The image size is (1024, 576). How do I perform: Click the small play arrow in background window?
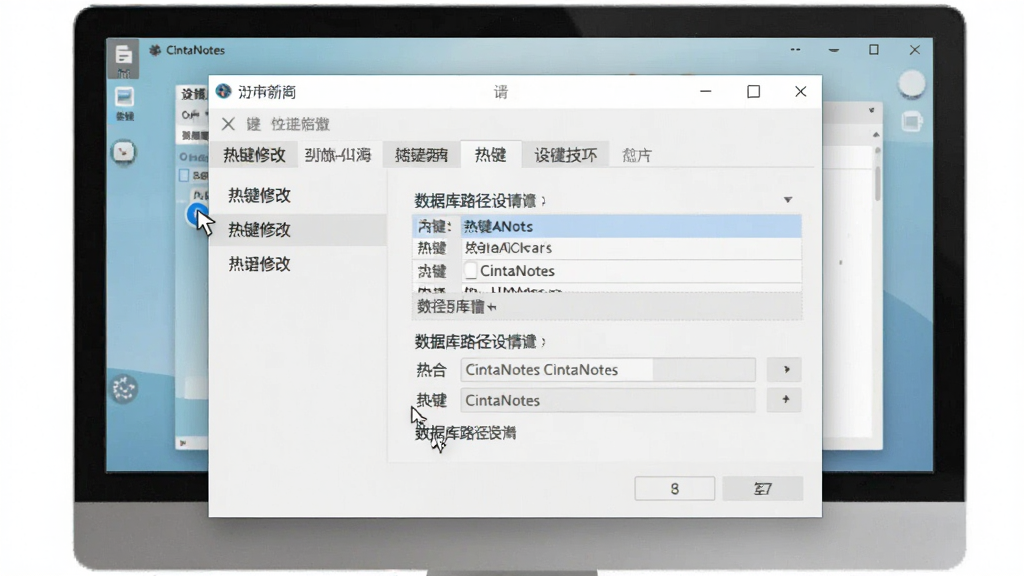point(183,443)
